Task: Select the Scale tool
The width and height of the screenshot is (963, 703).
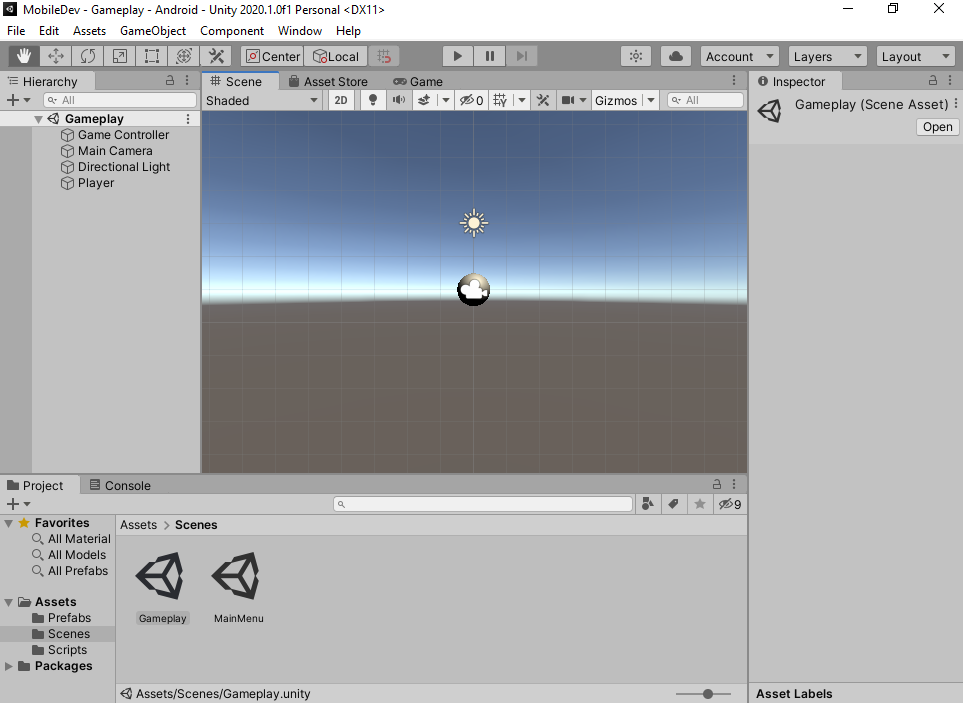Action: coord(120,56)
